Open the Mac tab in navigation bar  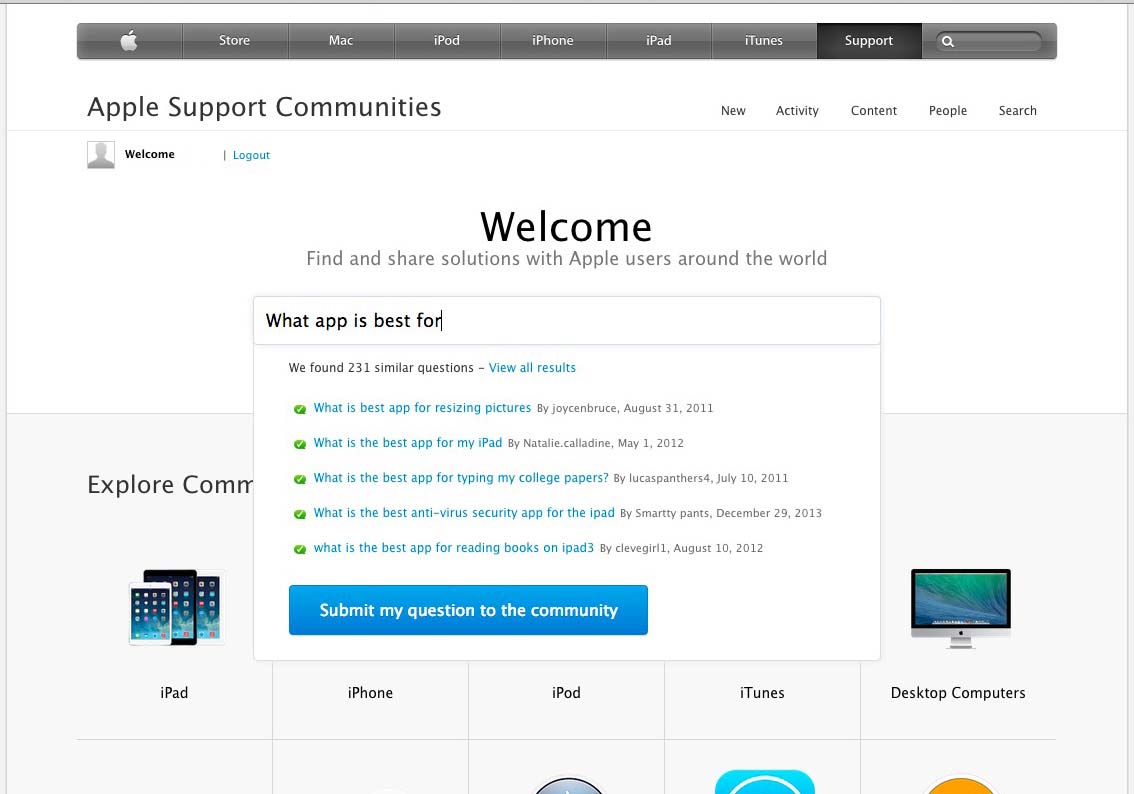pos(341,40)
